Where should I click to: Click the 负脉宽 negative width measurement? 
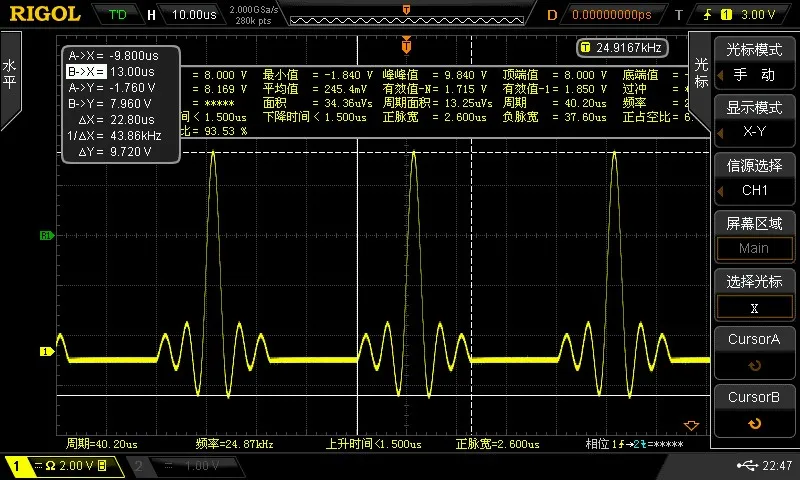[x=555, y=117]
